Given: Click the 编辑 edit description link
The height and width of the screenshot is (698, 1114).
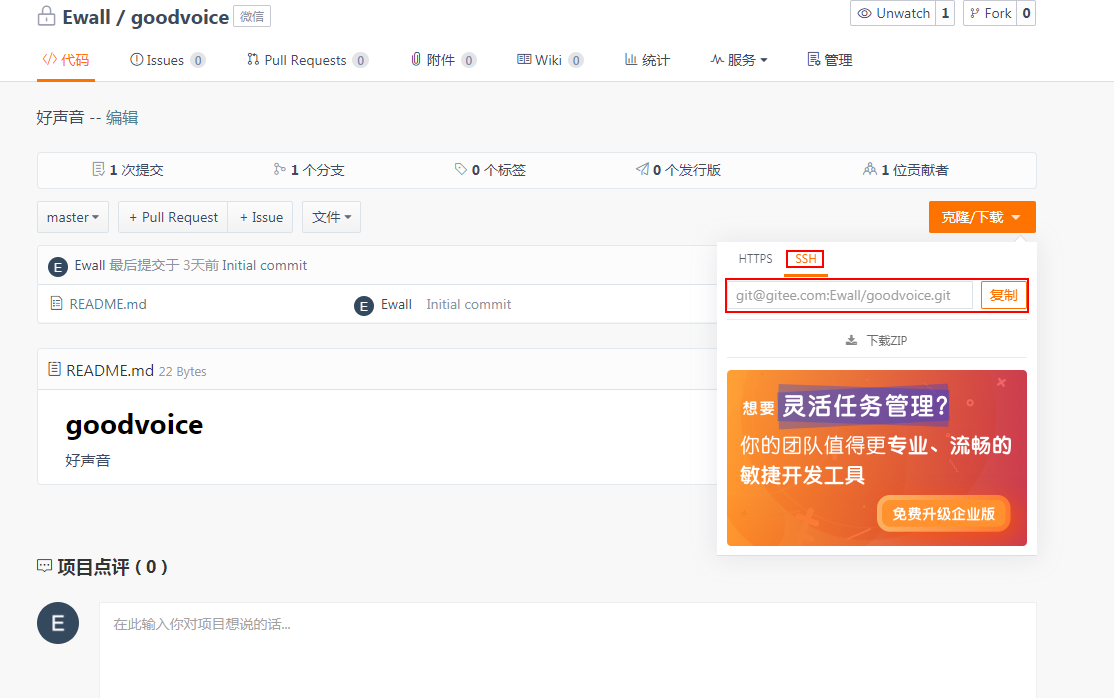Looking at the screenshot, I should point(122,117).
